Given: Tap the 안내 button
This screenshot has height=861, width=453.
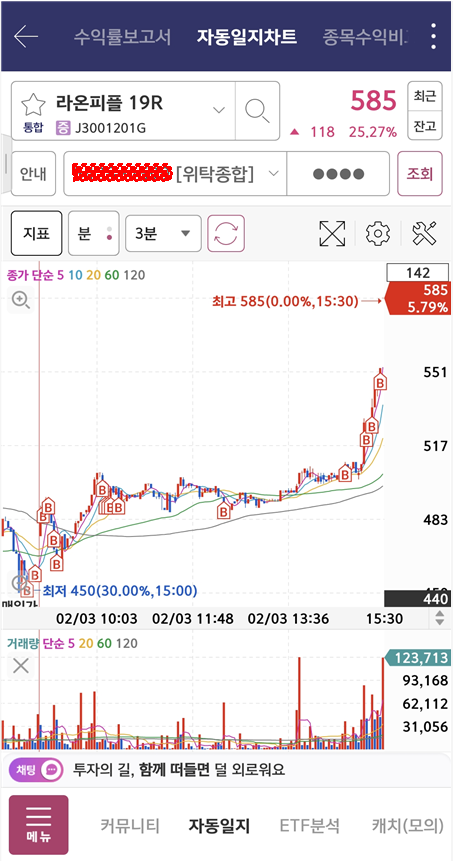Looking at the screenshot, I should coord(33,174).
